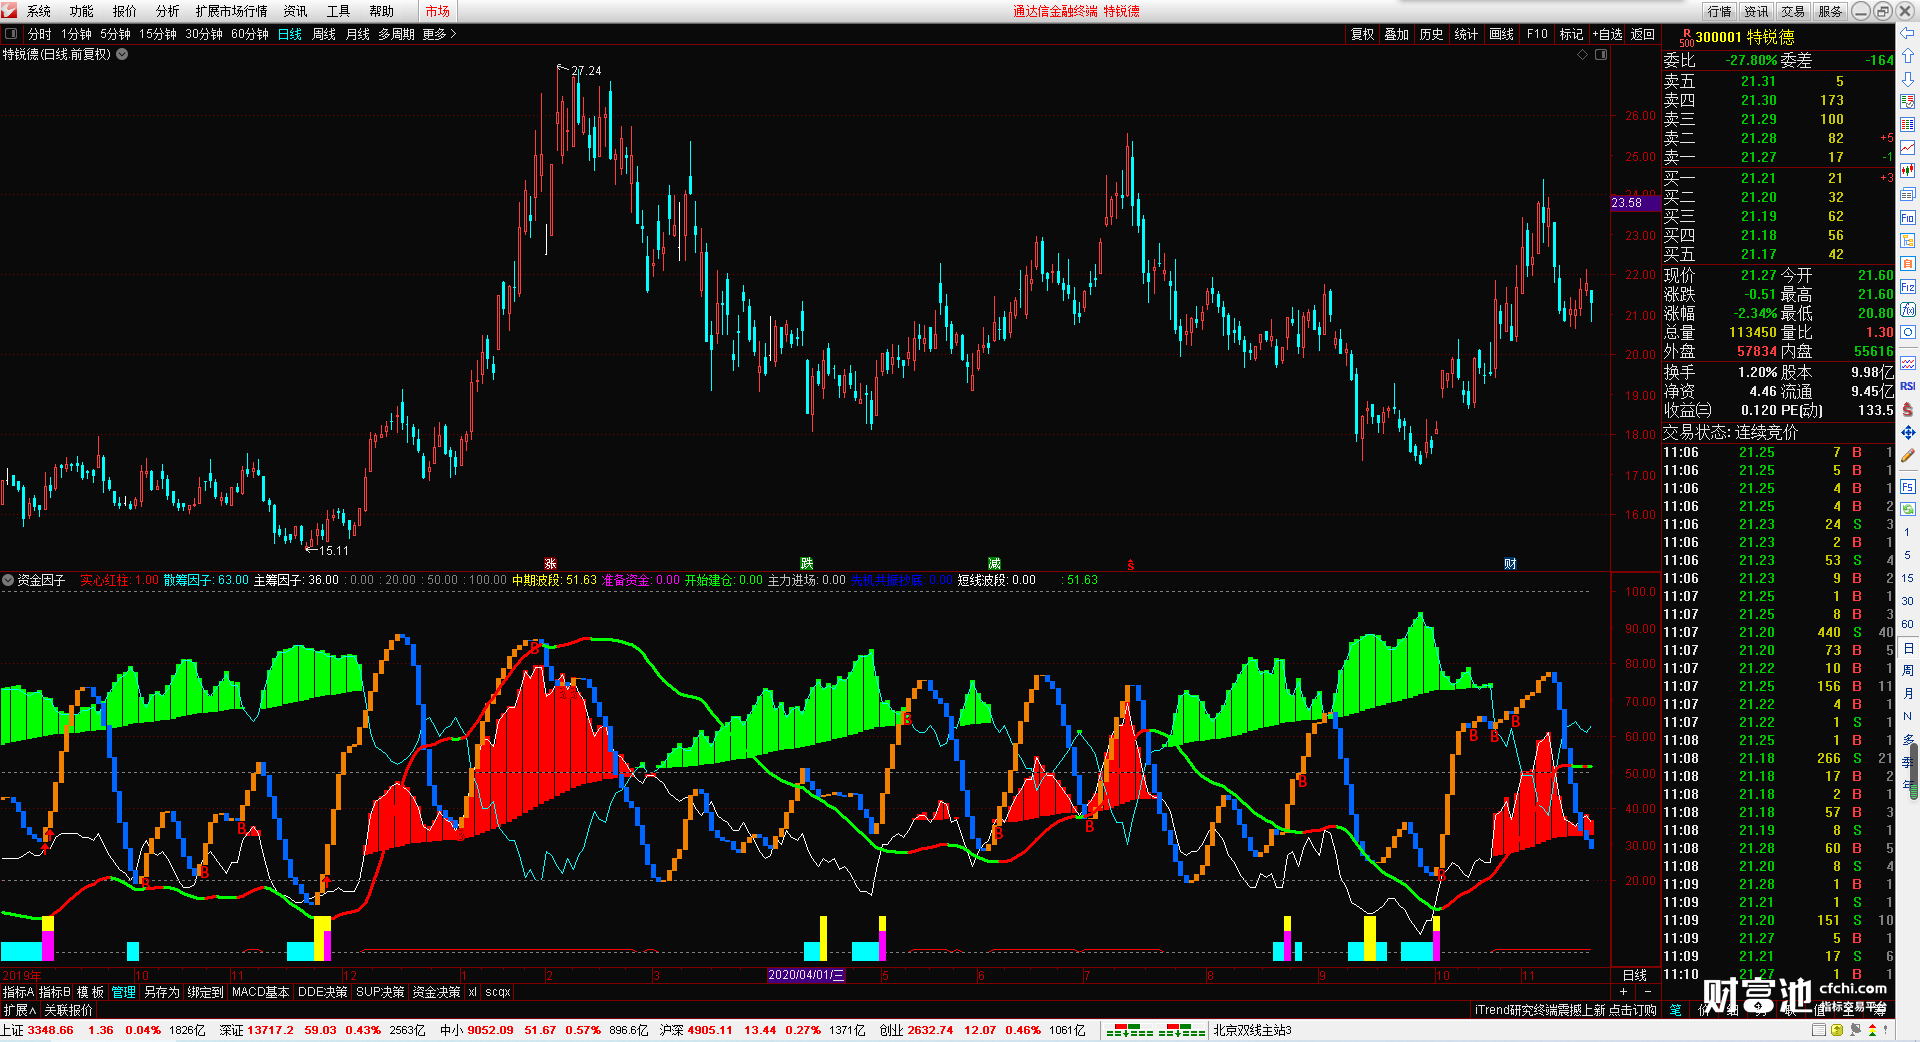Click the +自选 add to watchlist button
Image resolution: width=1920 pixels, height=1042 pixels.
coord(1607,34)
